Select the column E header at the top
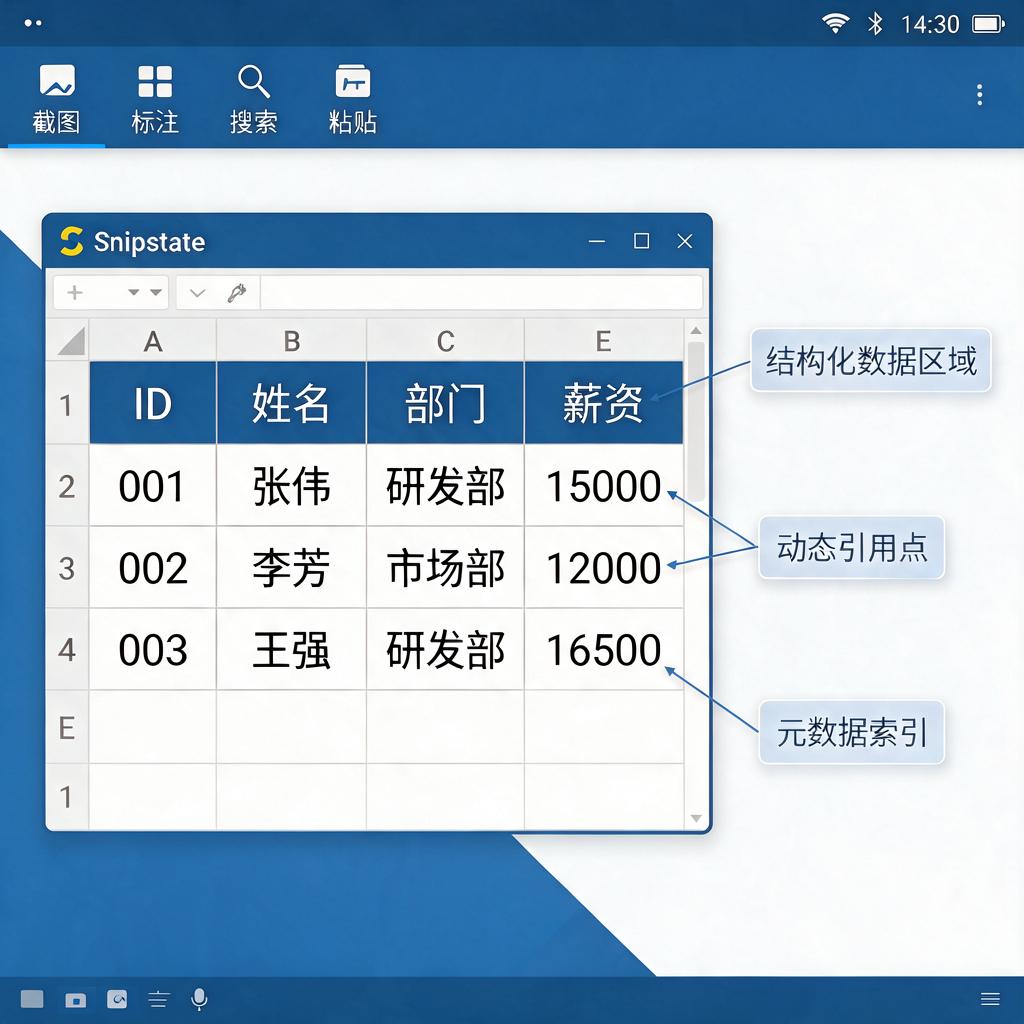This screenshot has width=1024, height=1024. pyautogui.click(x=603, y=341)
